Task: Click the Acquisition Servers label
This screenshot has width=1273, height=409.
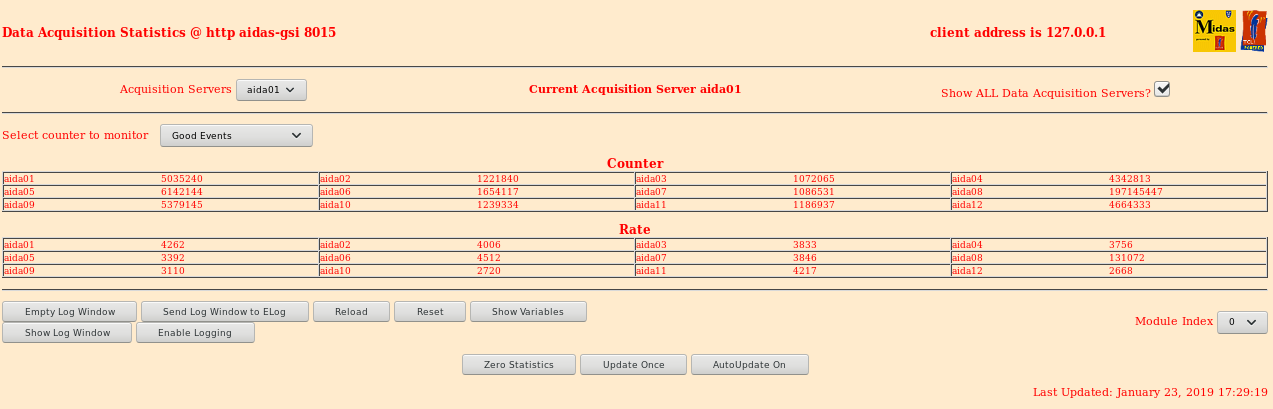Action: (x=175, y=89)
